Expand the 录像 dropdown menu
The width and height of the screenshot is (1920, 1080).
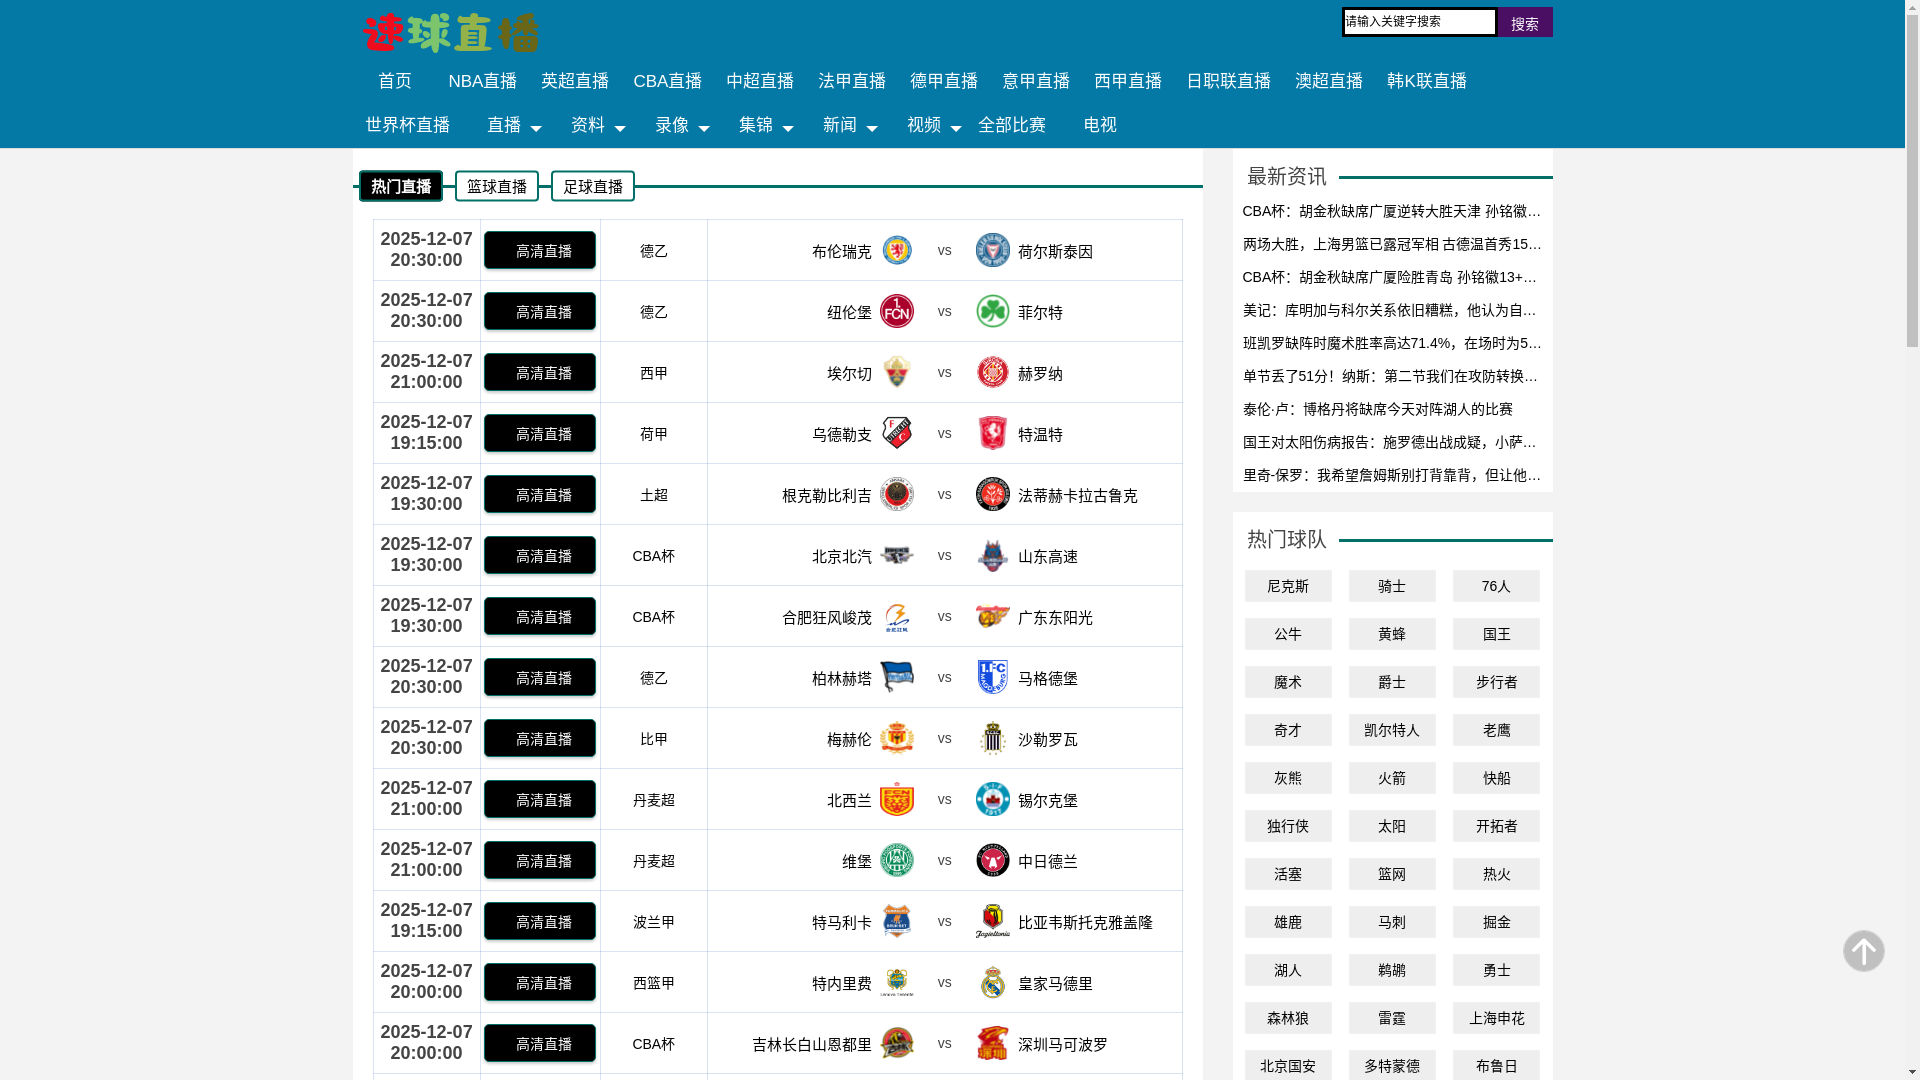pos(680,126)
